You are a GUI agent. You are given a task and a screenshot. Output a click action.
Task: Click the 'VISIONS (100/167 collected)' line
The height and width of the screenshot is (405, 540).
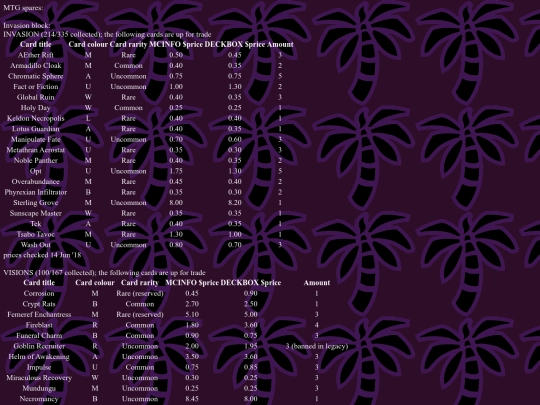[x=104, y=272]
